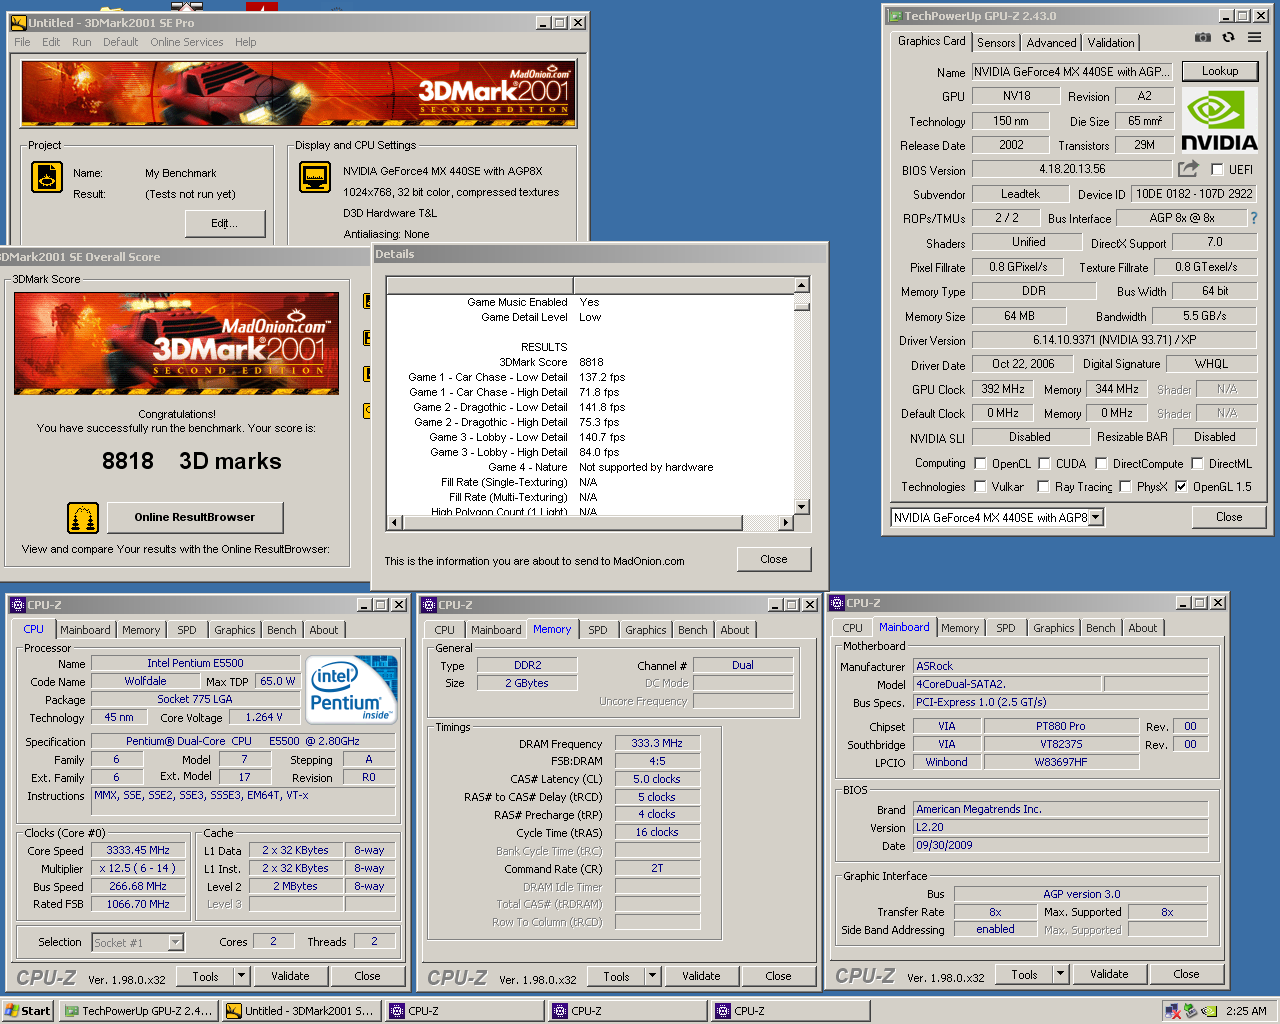Toggle the DirectCompute checkbox

click(1101, 463)
